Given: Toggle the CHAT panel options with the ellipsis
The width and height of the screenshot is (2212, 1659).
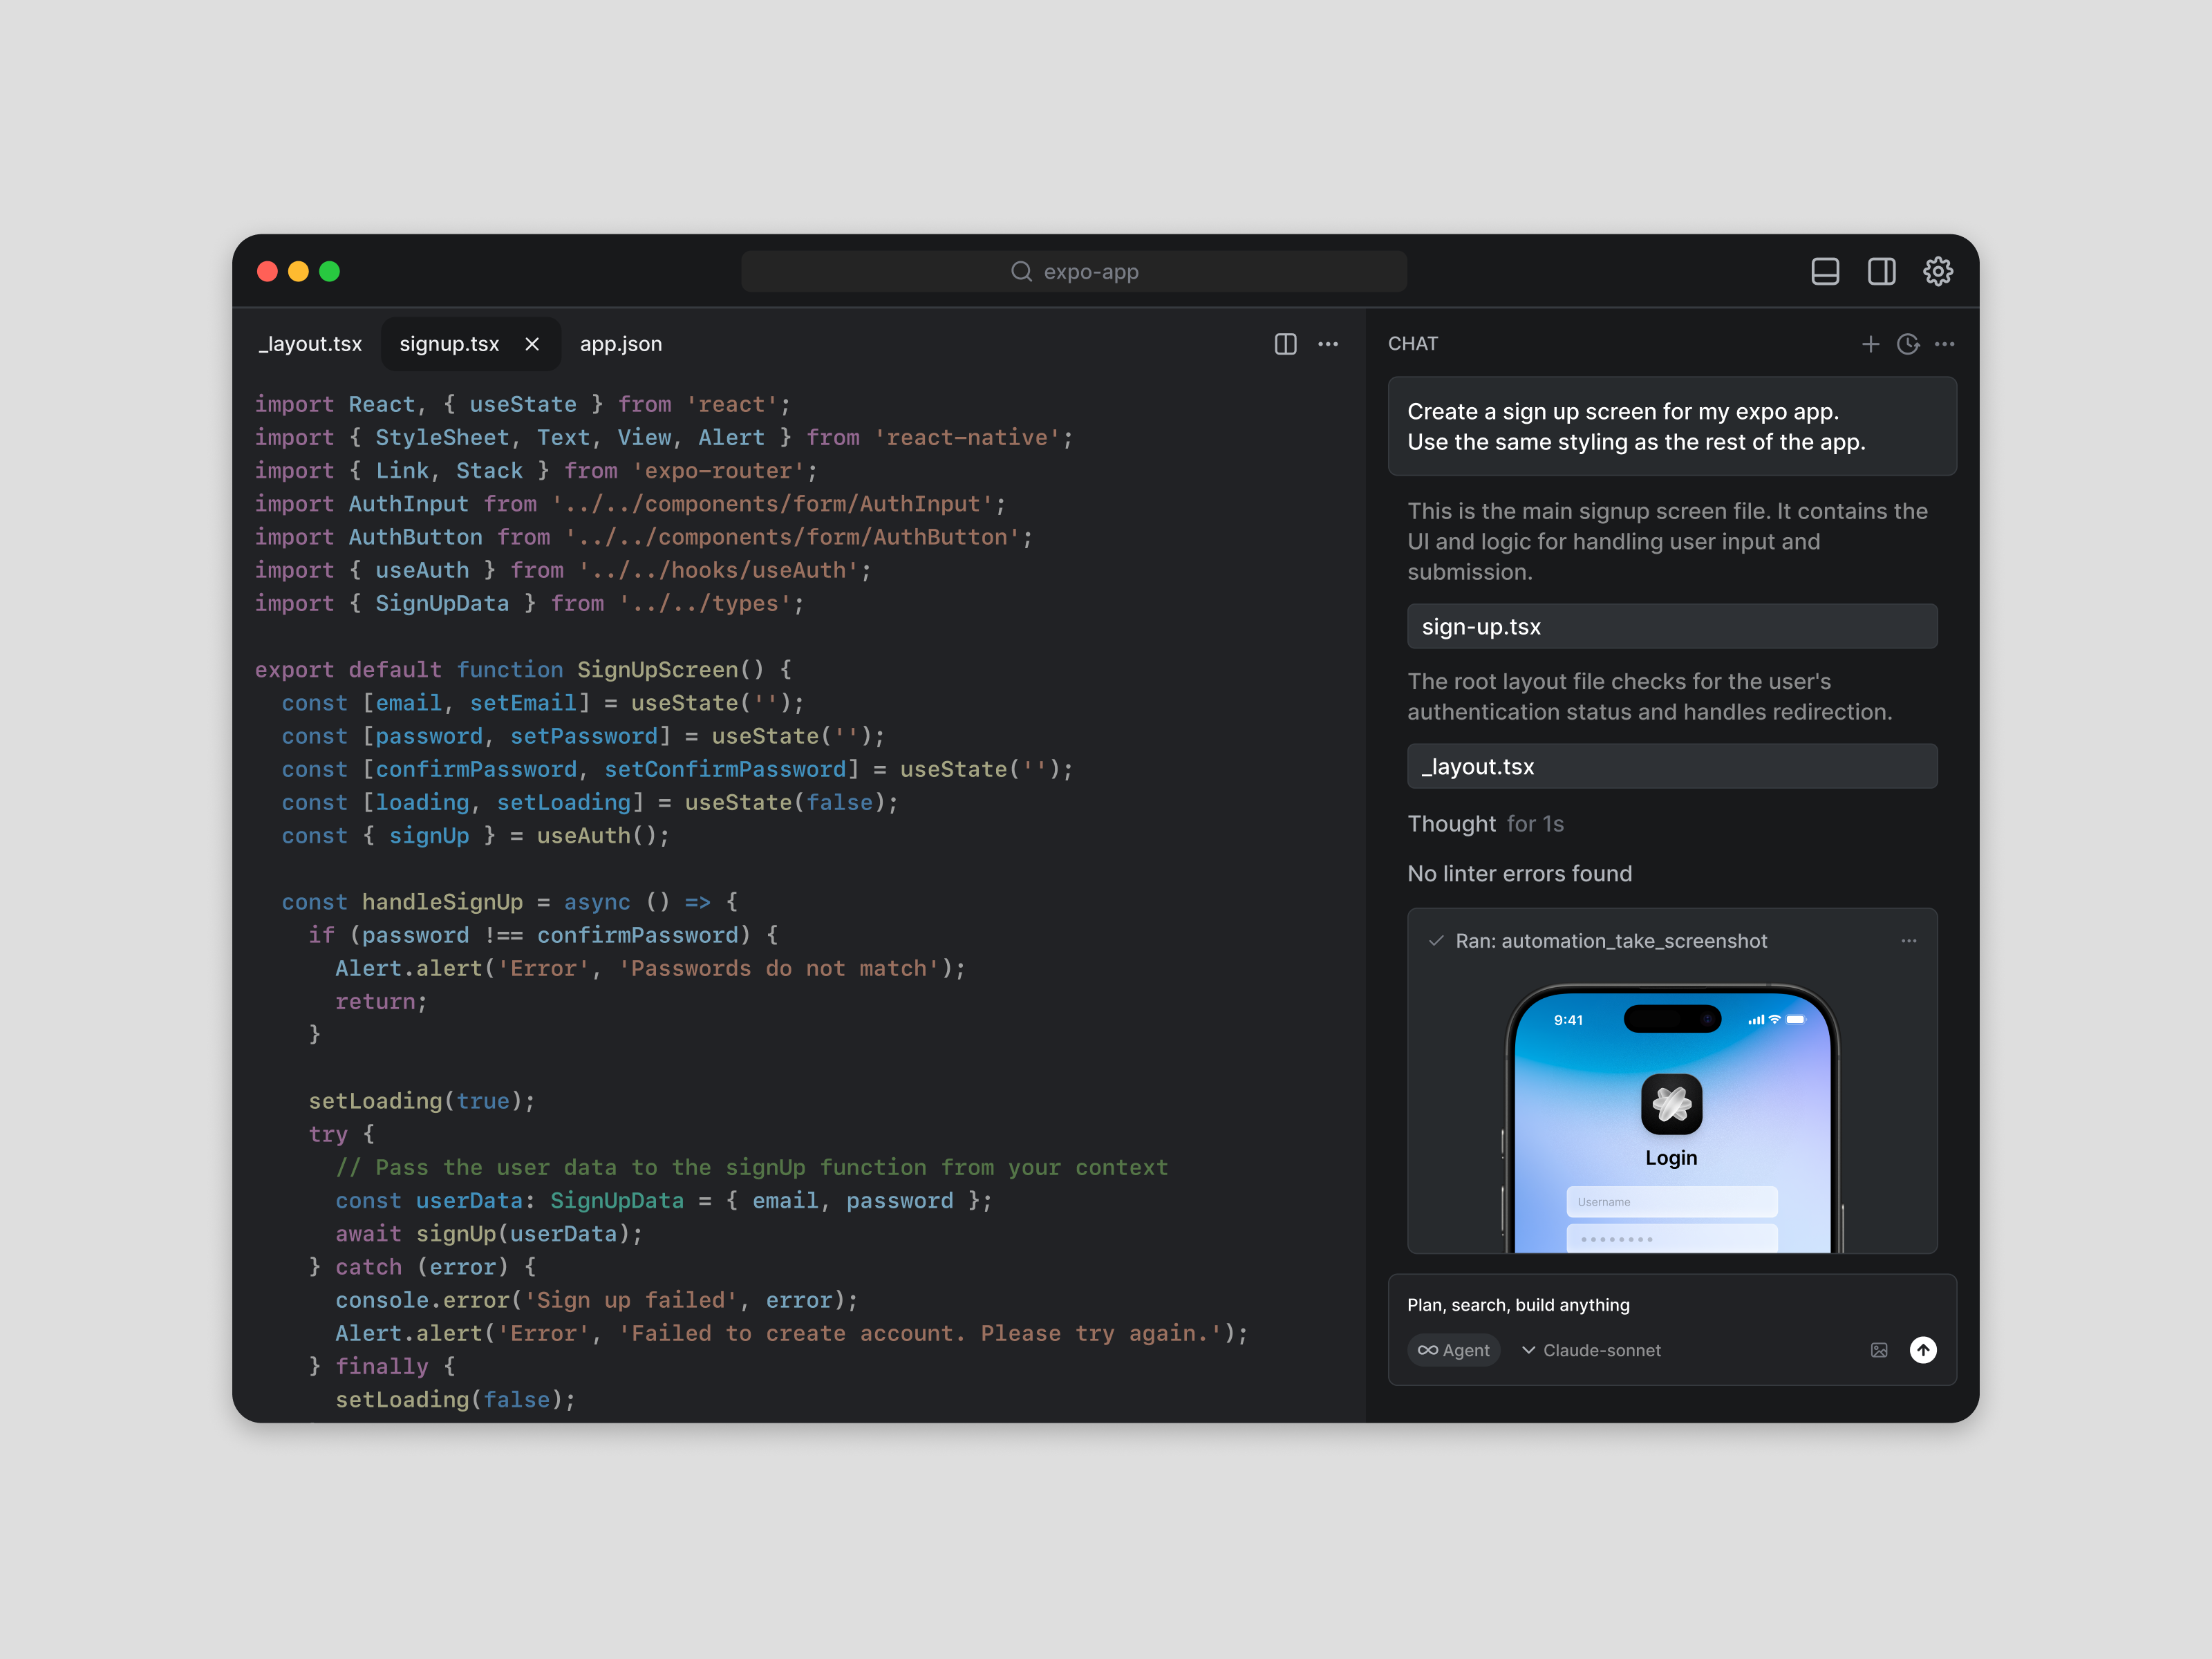Looking at the screenshot, I should click(x=1945, y=344).
